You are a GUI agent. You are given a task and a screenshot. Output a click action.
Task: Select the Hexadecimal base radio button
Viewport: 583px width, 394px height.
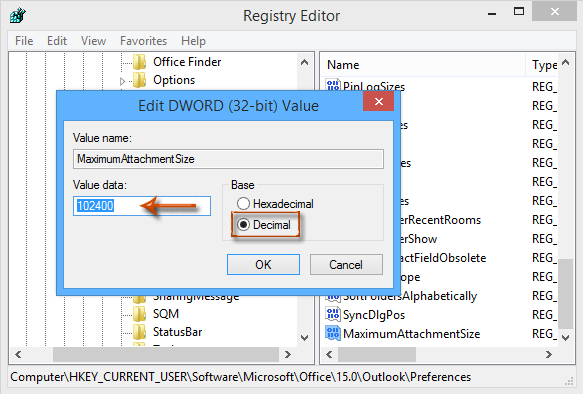(244, 204)
